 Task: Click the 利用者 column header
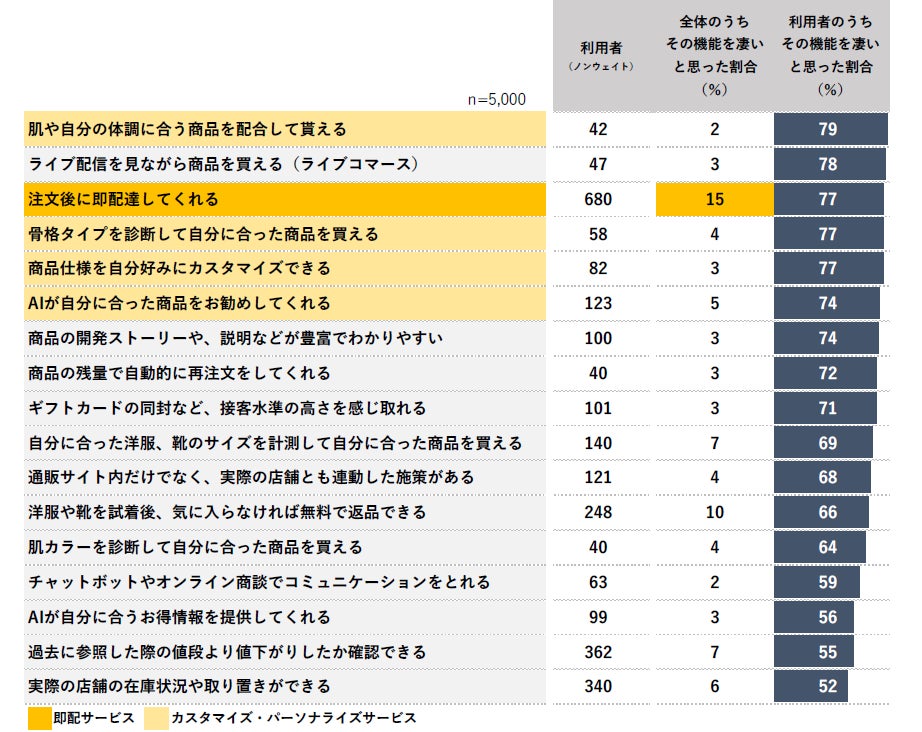click(601, 56)
